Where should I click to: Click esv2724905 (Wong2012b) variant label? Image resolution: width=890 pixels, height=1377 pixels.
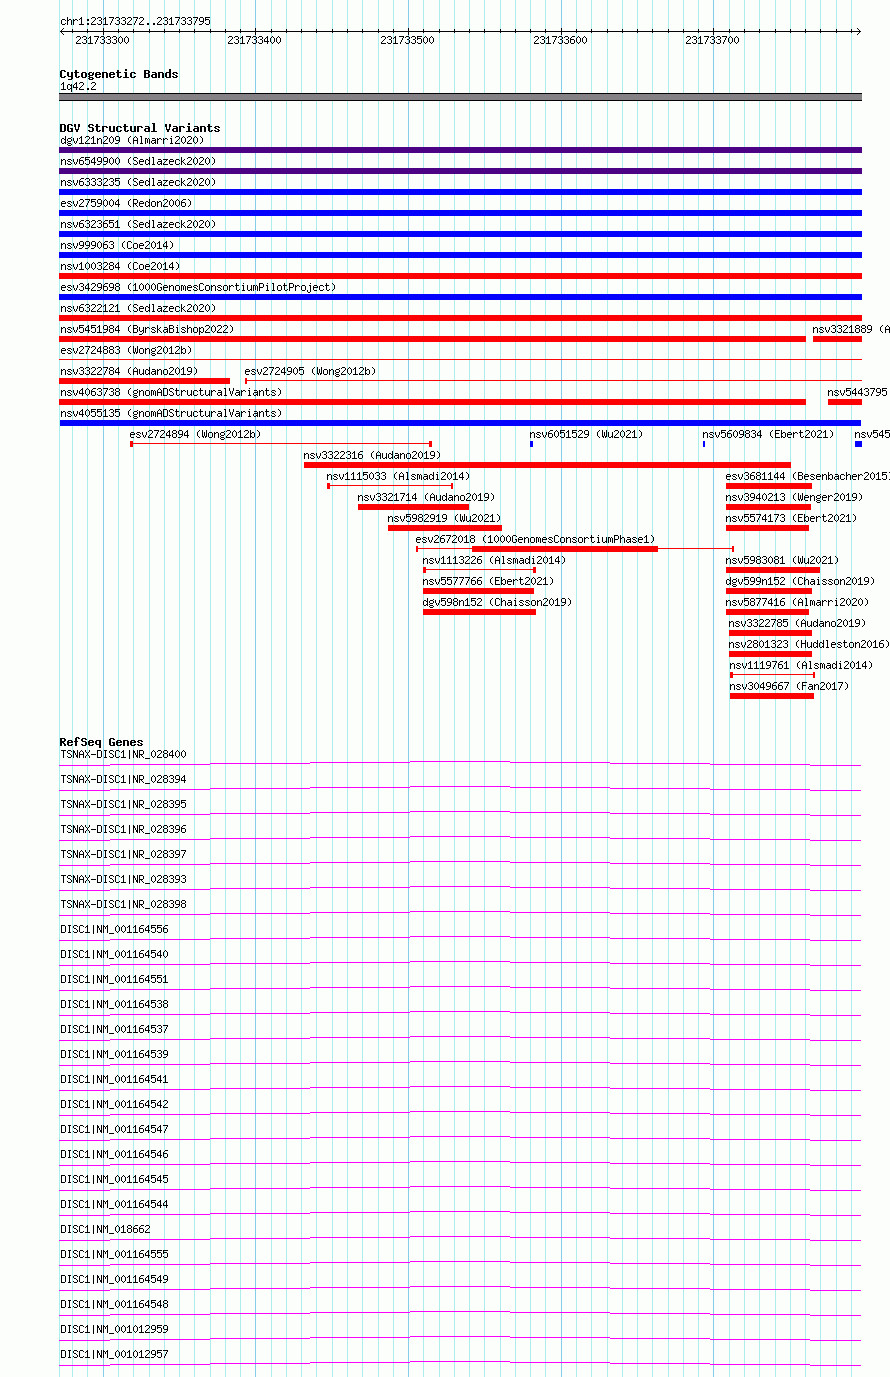click(310, 371)
